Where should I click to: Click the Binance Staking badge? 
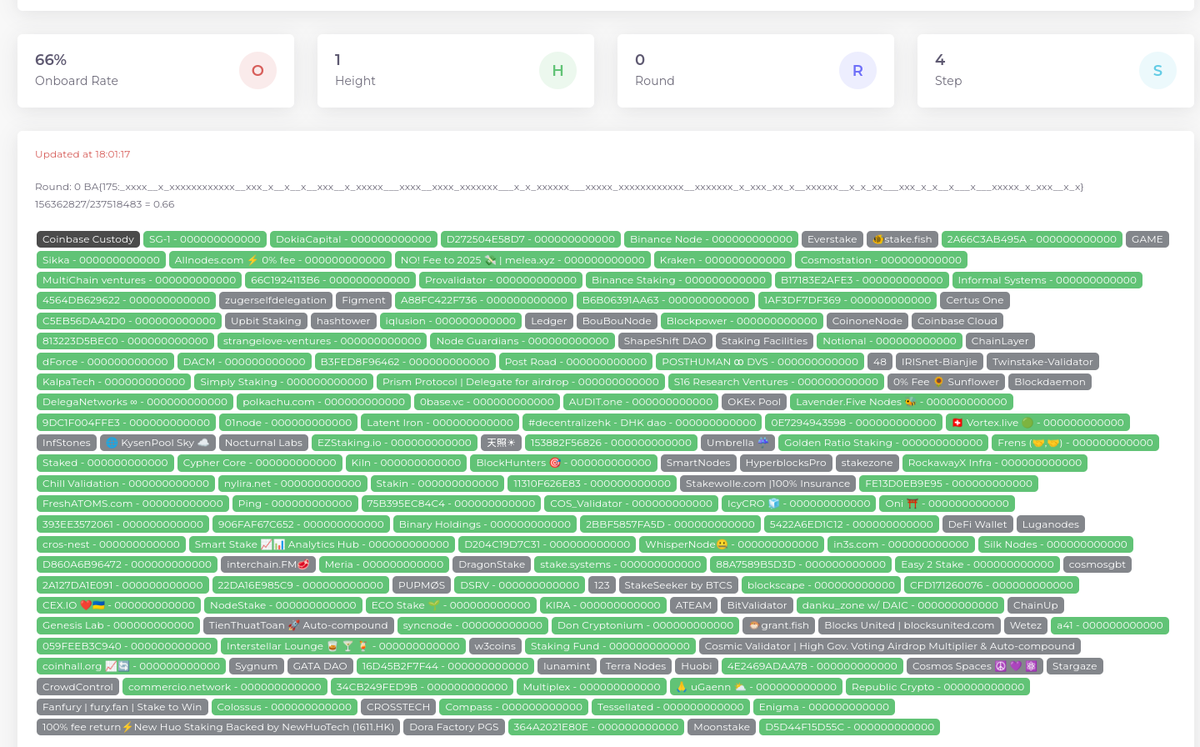point(677,280)
